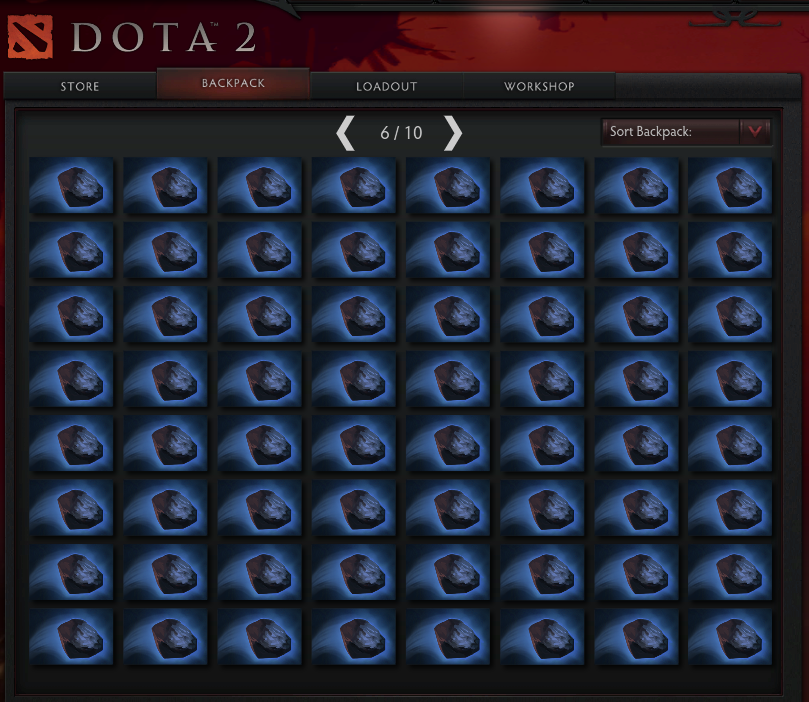This screenshot has height=702, width=809.
Task: Click the 6 / 10 page indicator
Action: tap(401, 133)
